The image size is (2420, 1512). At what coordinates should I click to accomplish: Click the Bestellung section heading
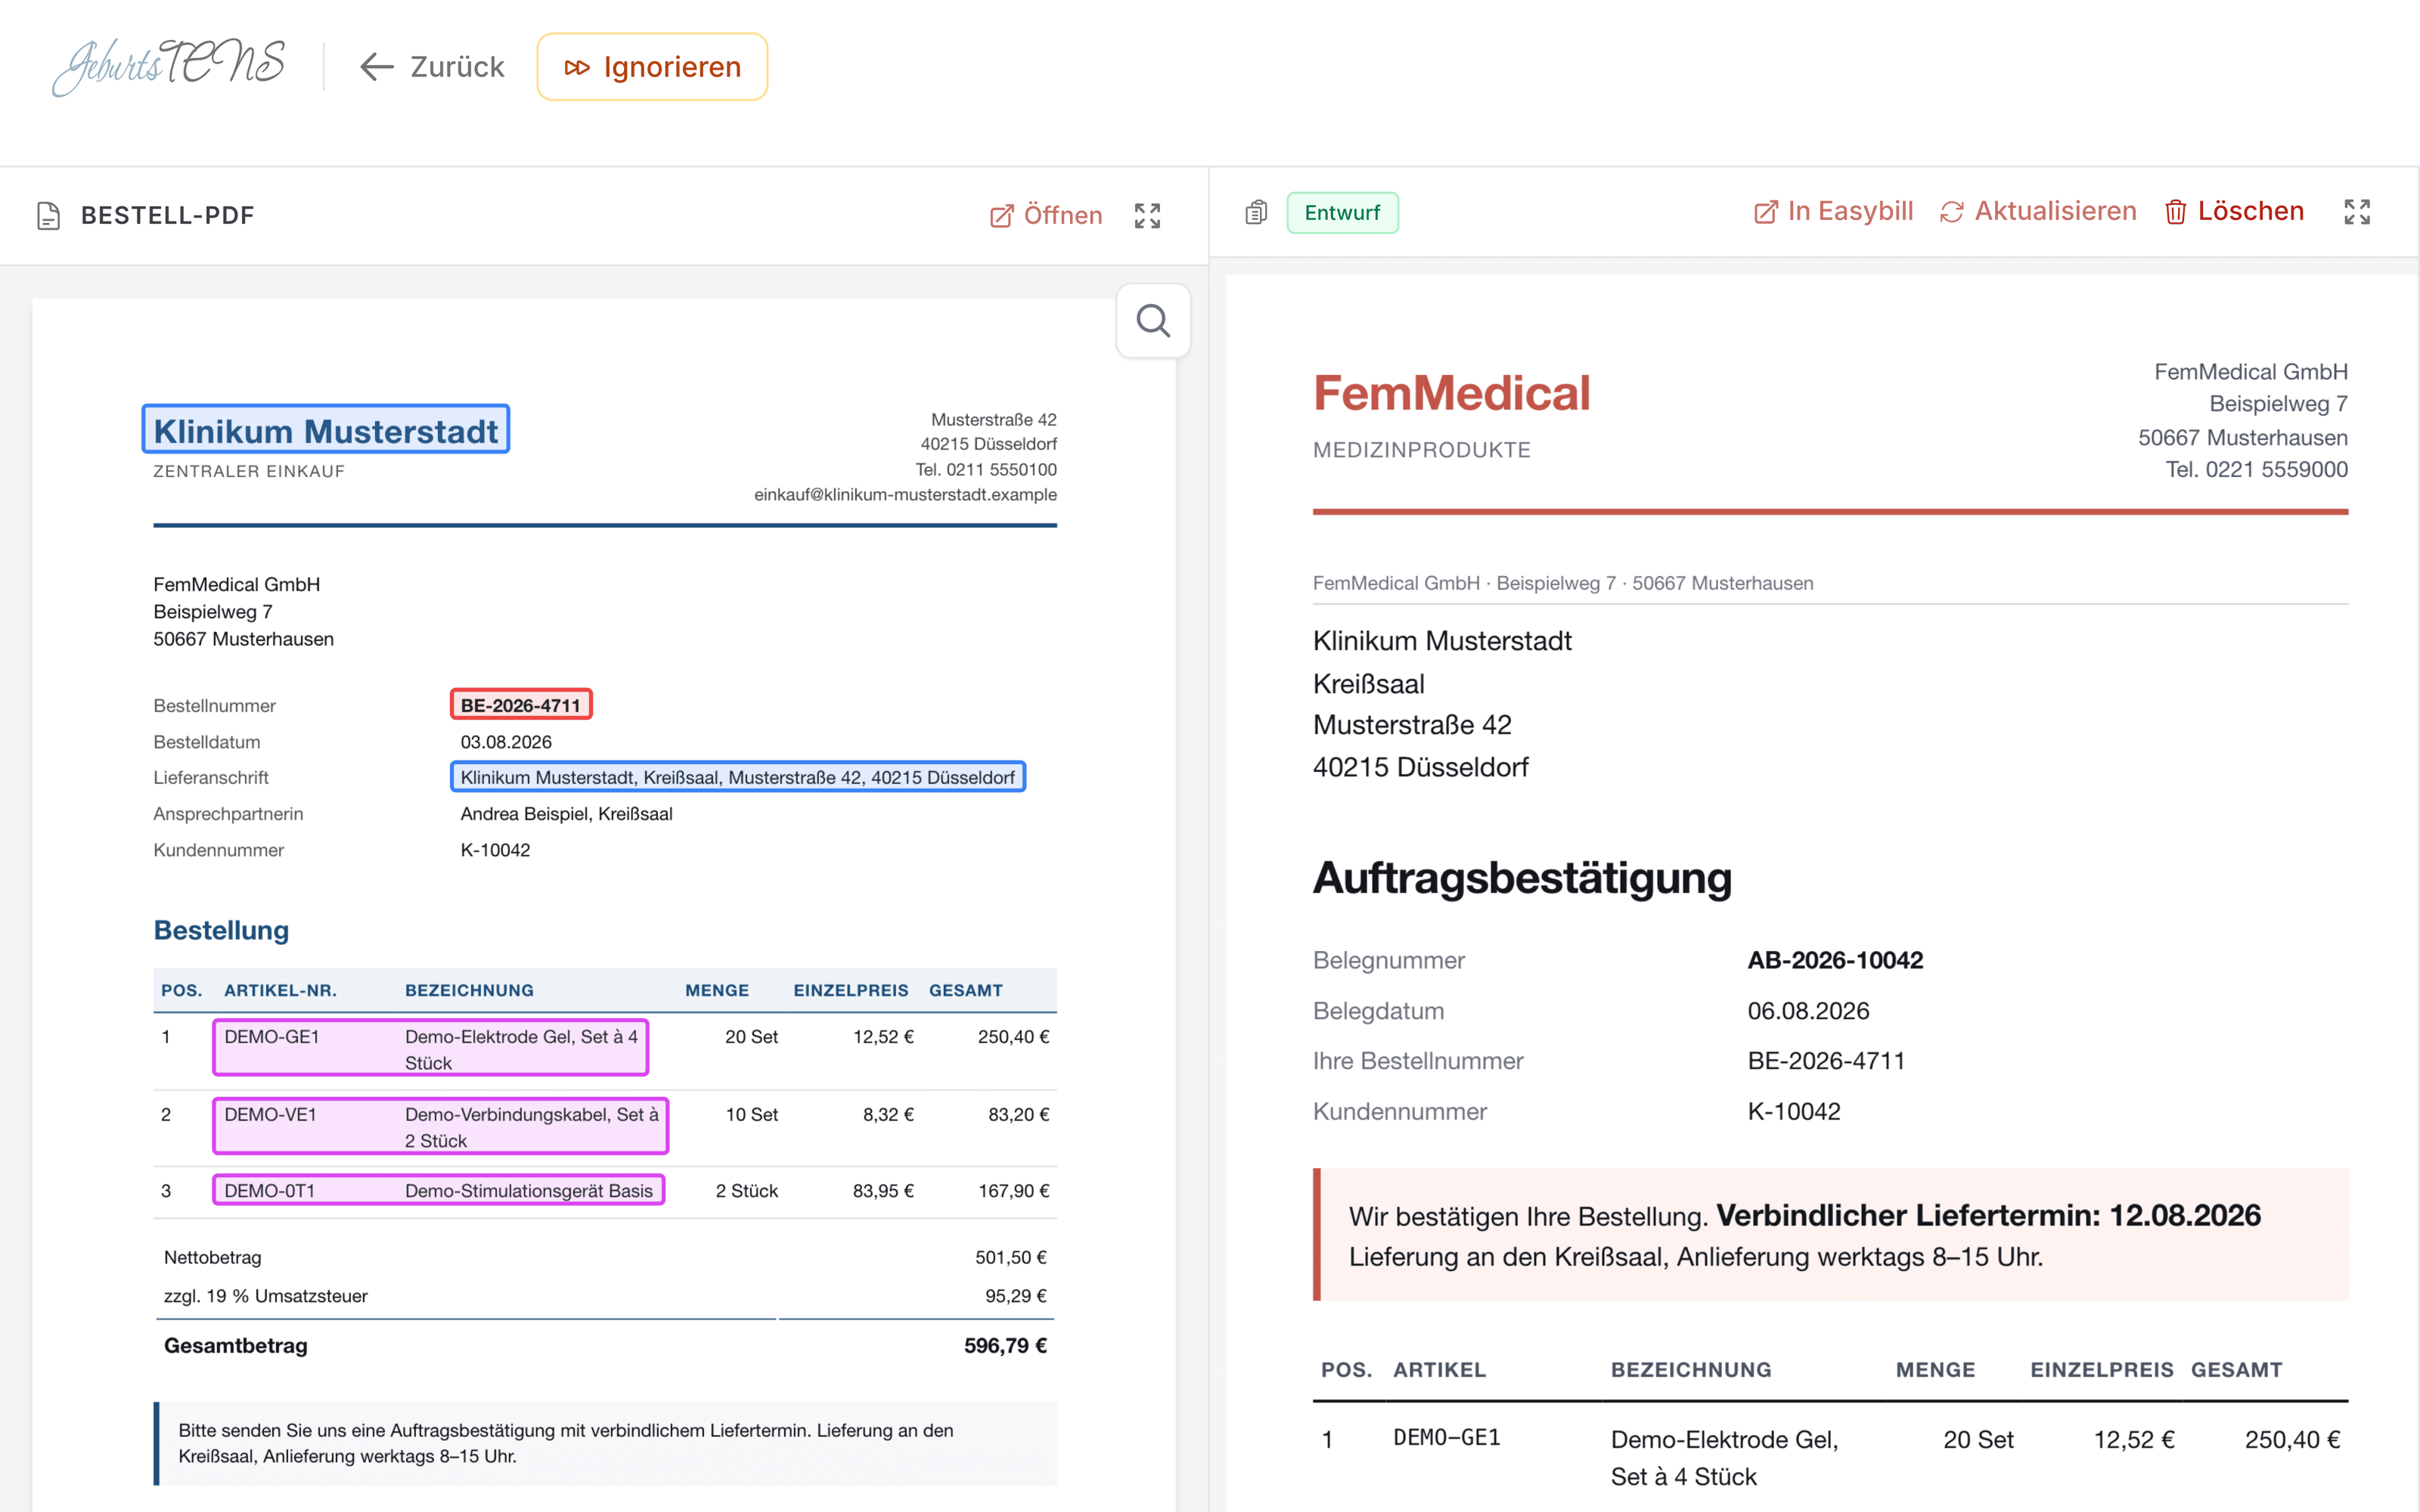(221, 930)
